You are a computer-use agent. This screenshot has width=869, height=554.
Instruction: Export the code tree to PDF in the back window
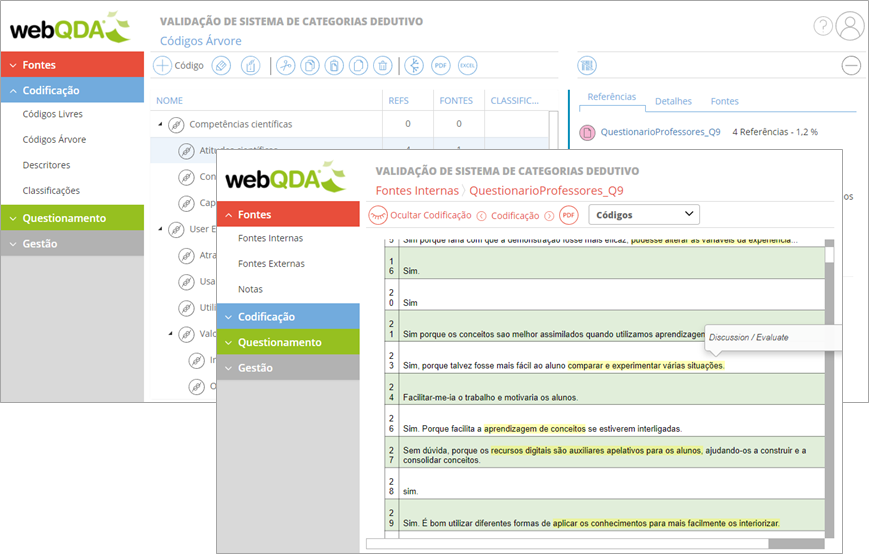441,65
